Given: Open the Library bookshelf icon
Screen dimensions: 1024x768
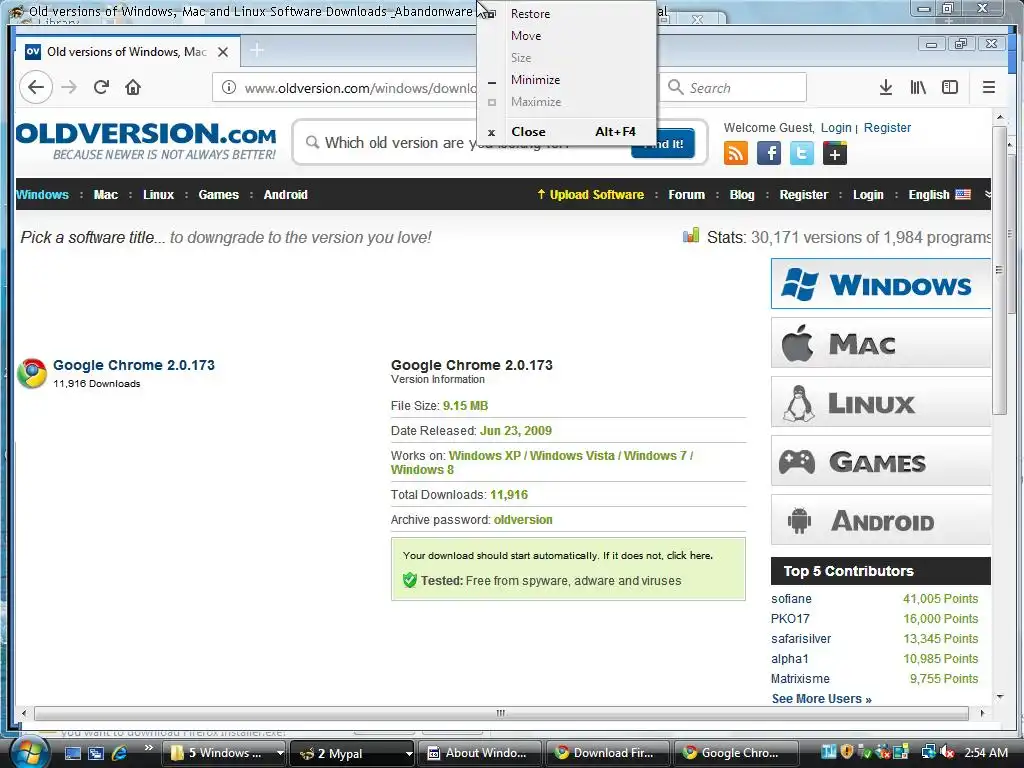Looking at the screenshot, I should pyautogui.click(x=918, y=88).
